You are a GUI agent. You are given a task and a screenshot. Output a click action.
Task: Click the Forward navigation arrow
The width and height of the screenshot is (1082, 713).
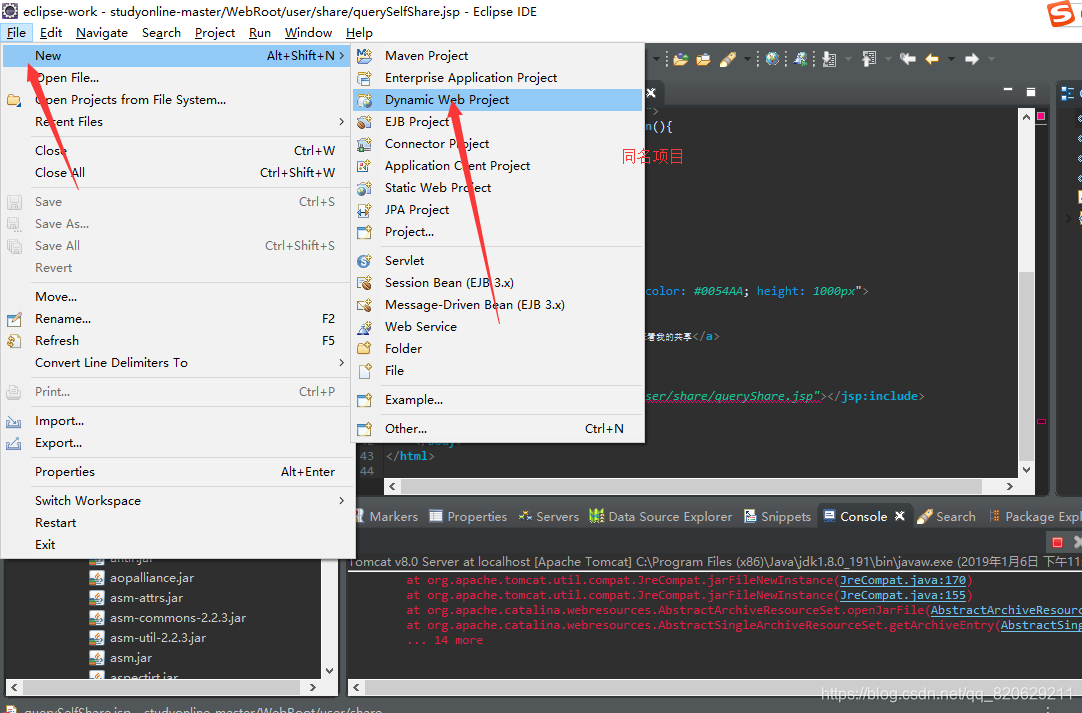(x=972, y=59)
